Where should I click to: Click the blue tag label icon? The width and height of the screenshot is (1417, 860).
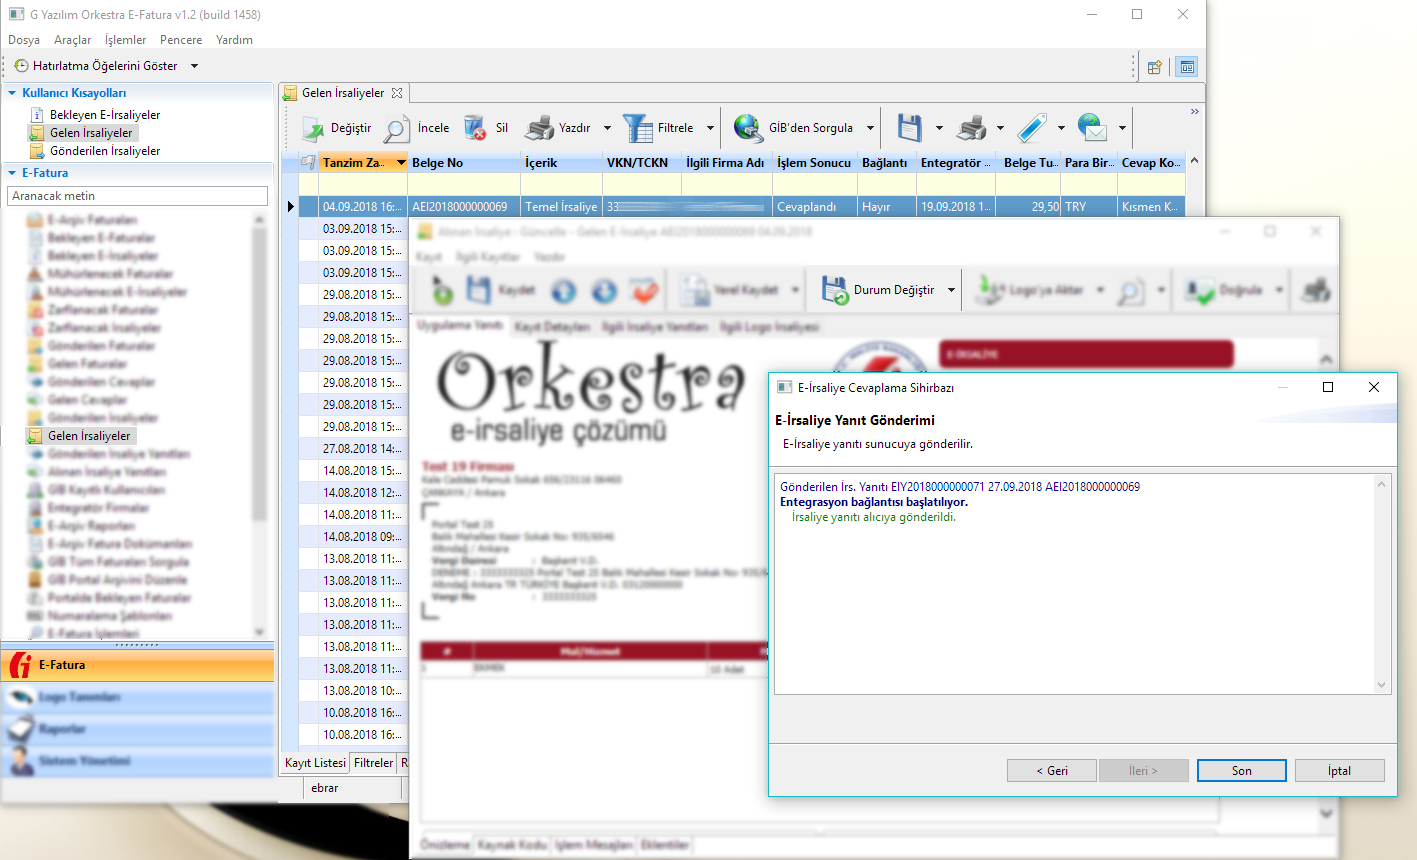[1031, 128]
